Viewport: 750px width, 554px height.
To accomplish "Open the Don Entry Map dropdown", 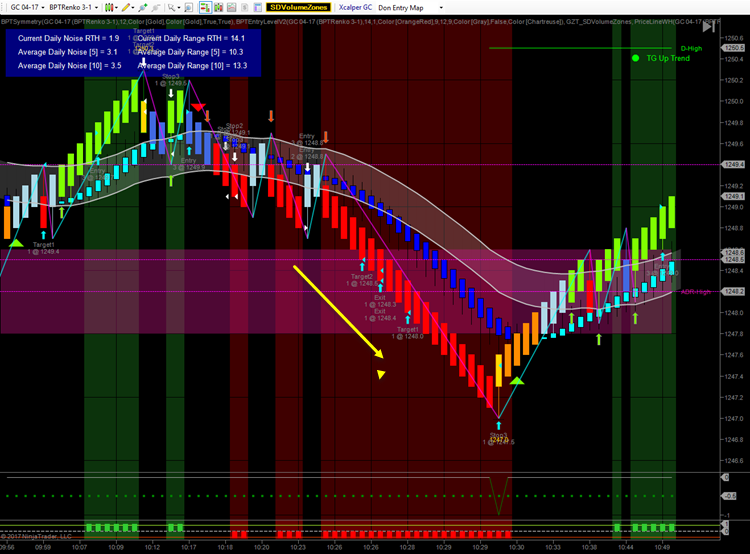I will [410, 8].
